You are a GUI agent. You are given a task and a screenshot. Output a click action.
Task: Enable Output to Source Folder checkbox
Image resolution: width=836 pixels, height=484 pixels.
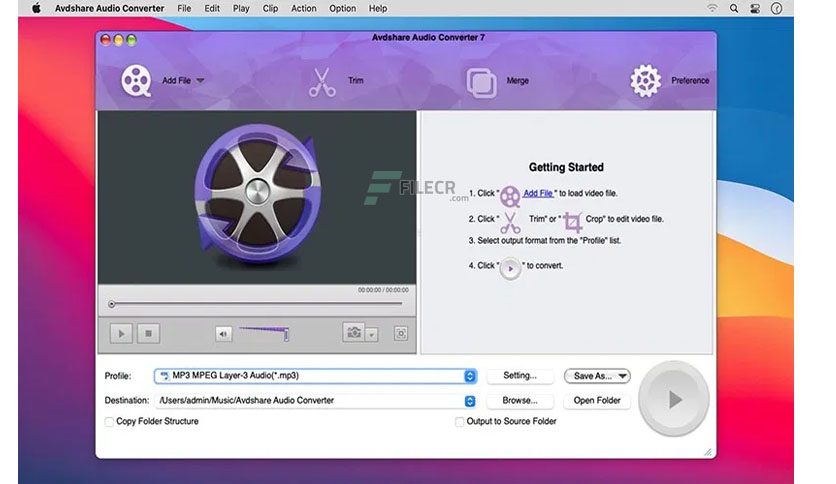(460, 422)
